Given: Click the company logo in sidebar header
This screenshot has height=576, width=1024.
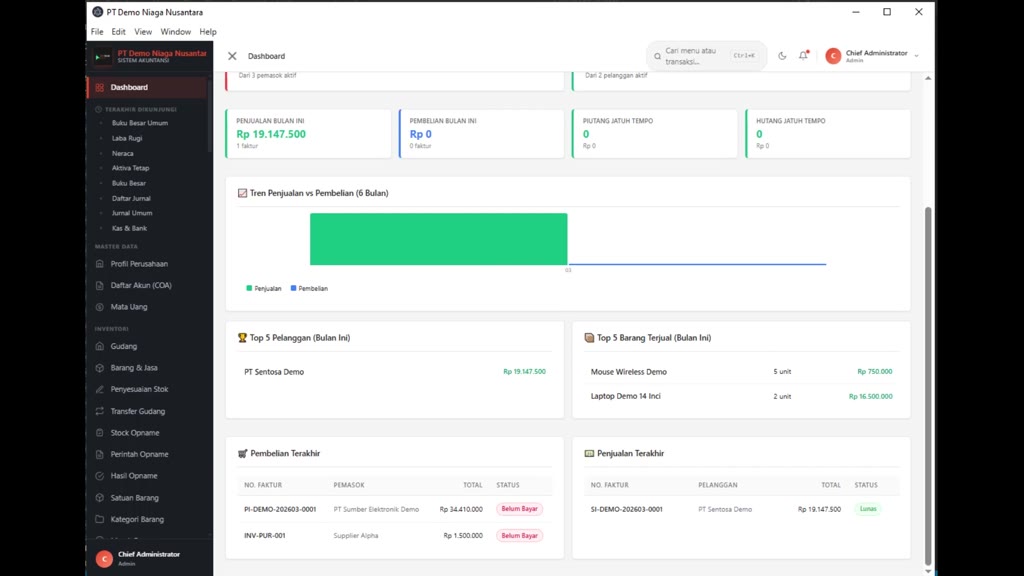Looking at the screenshot, I should pos(102,57).
